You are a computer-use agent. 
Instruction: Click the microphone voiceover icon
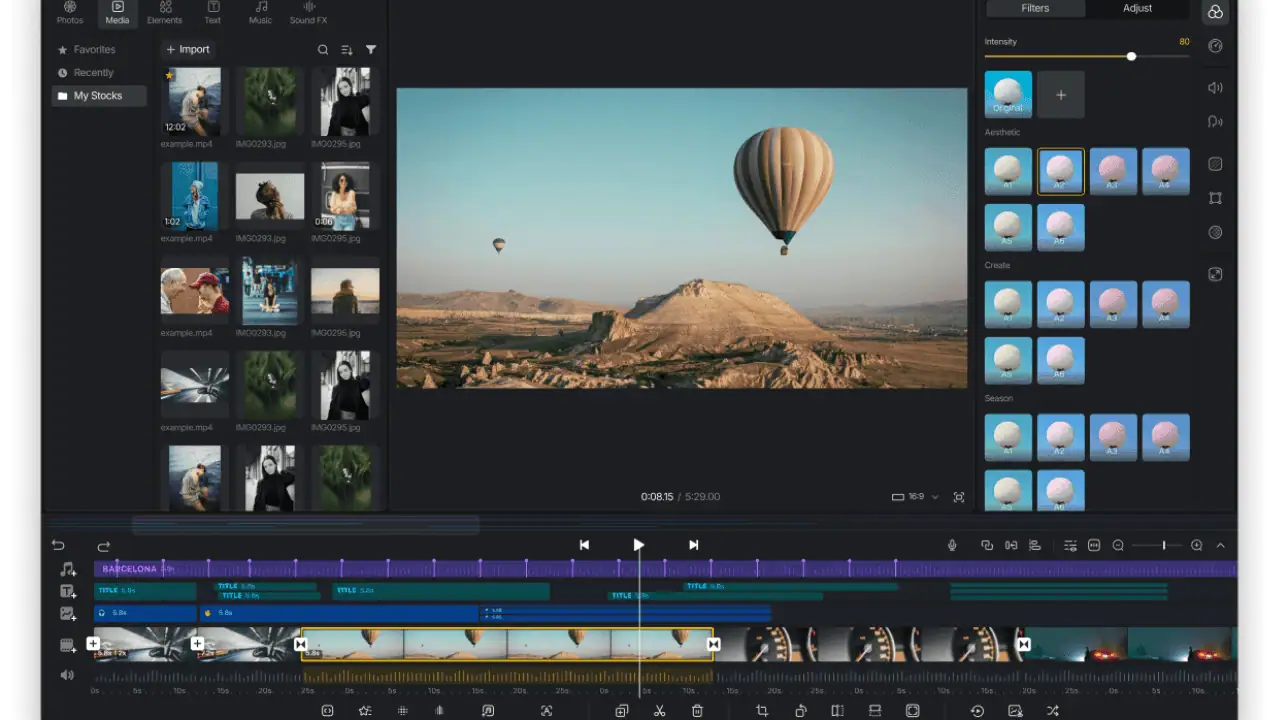point(952,545)
